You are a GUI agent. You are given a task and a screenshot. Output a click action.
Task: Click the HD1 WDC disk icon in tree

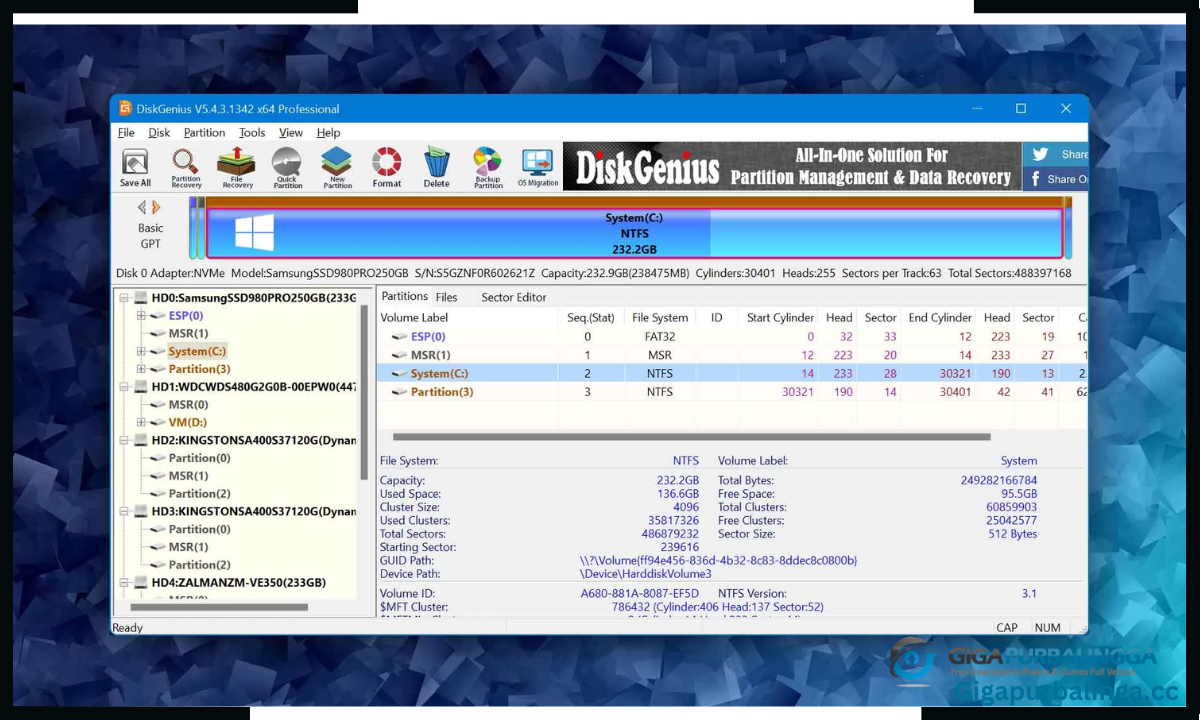141,387
